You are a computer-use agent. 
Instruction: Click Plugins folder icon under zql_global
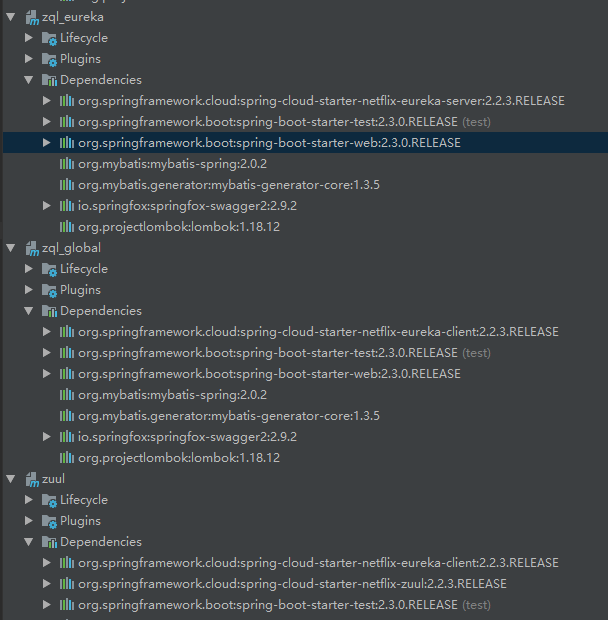pos(49,290)
